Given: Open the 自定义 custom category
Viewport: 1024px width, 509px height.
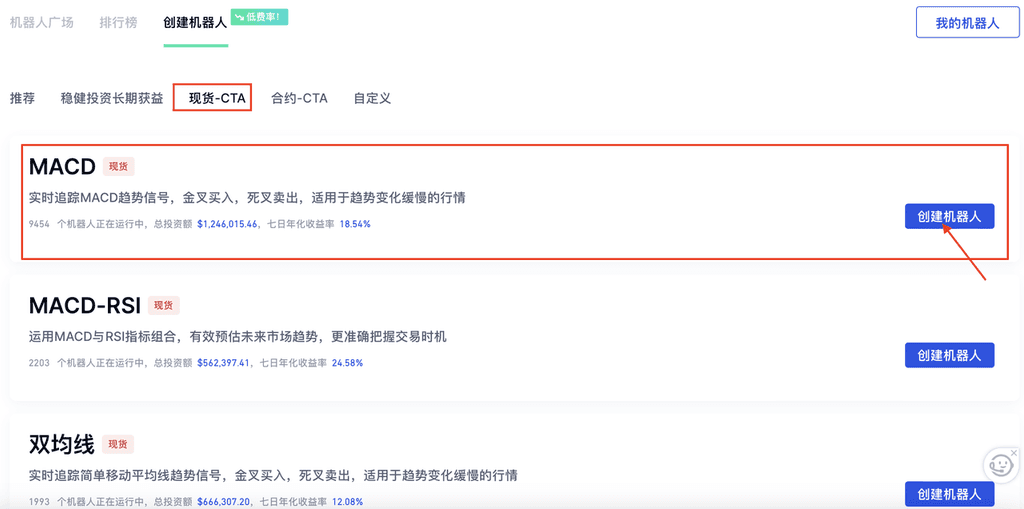Looking at the screenshot, I should tap(372, 98).
